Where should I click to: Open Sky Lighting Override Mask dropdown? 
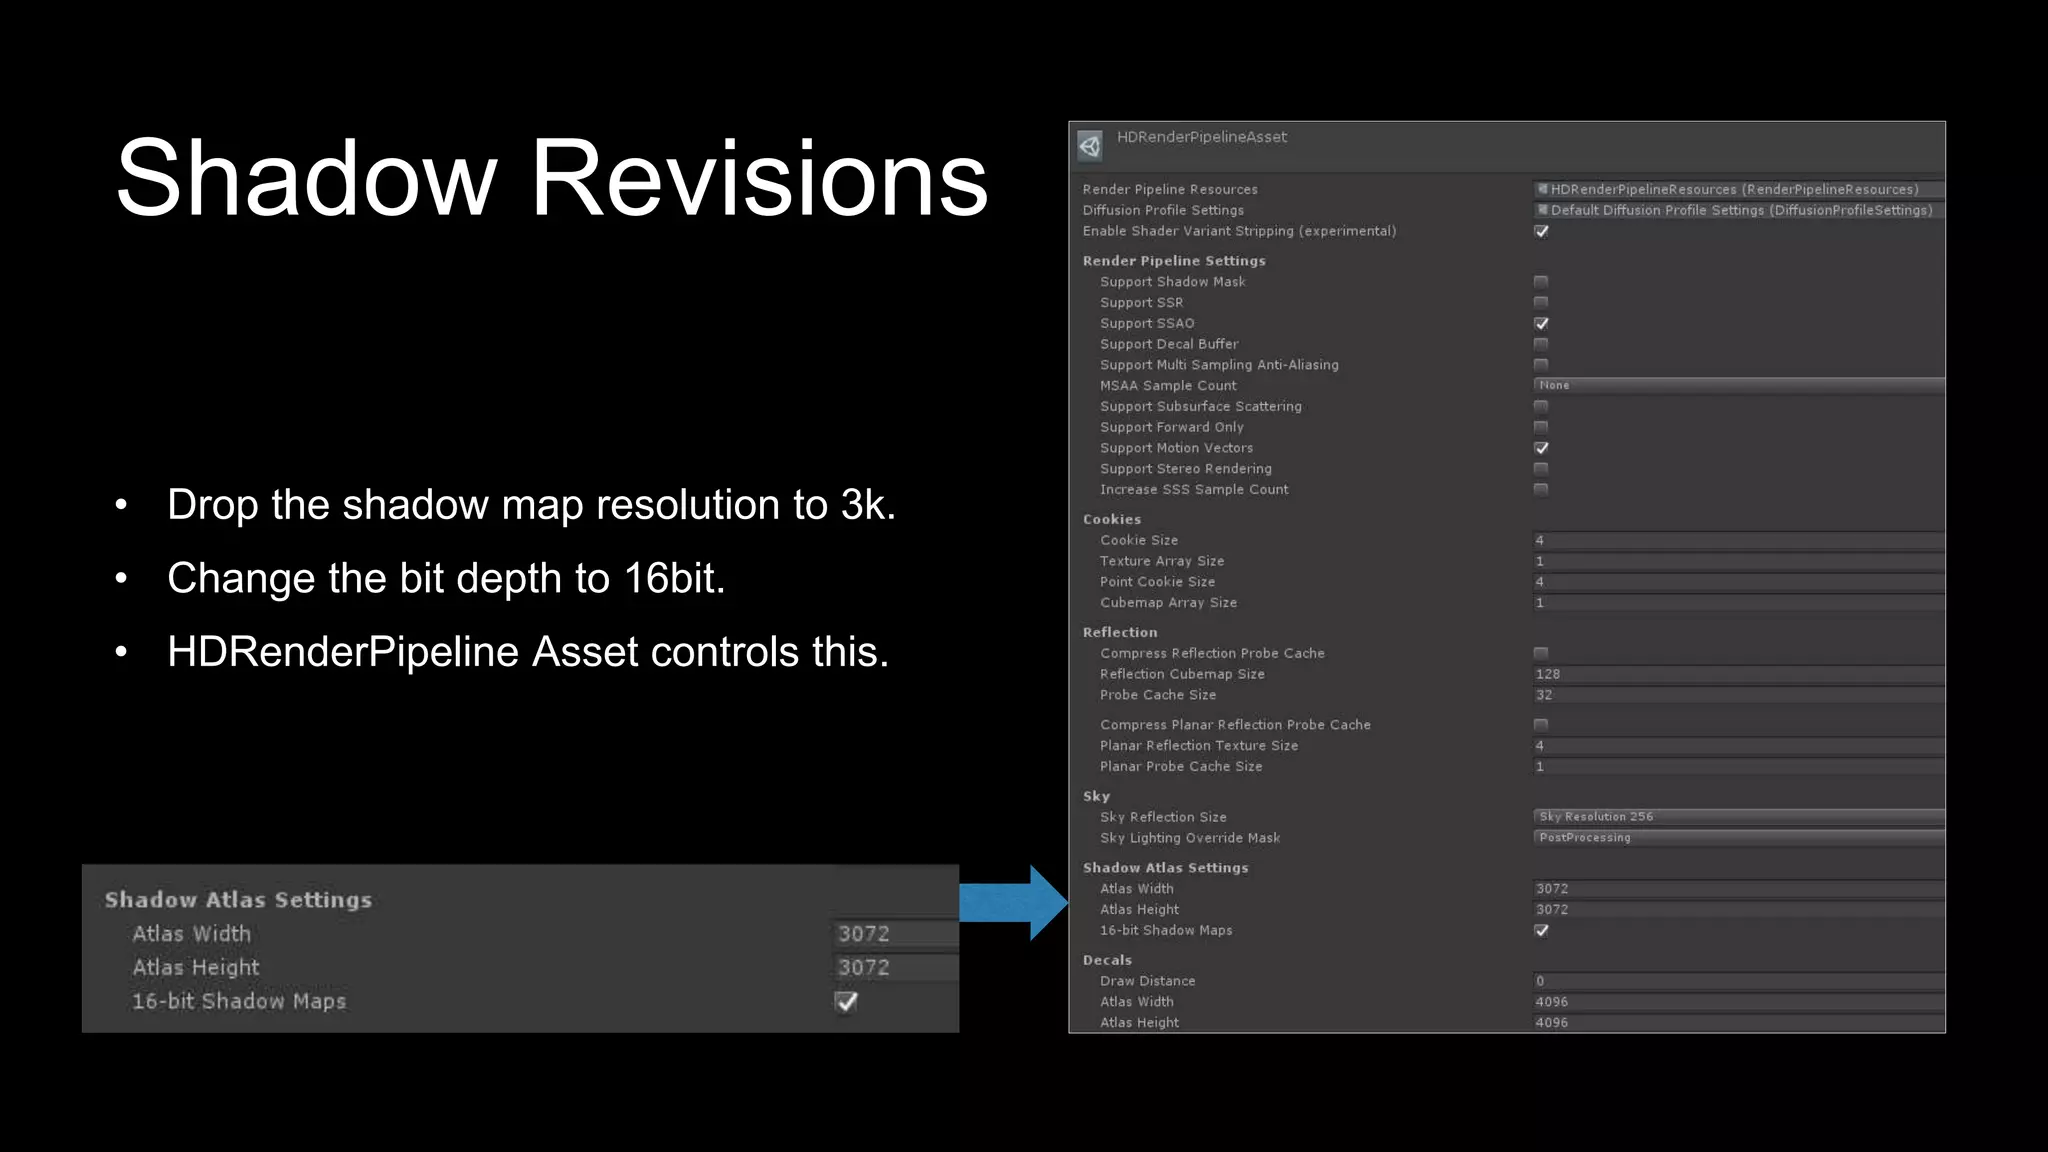click(1739, 838)
